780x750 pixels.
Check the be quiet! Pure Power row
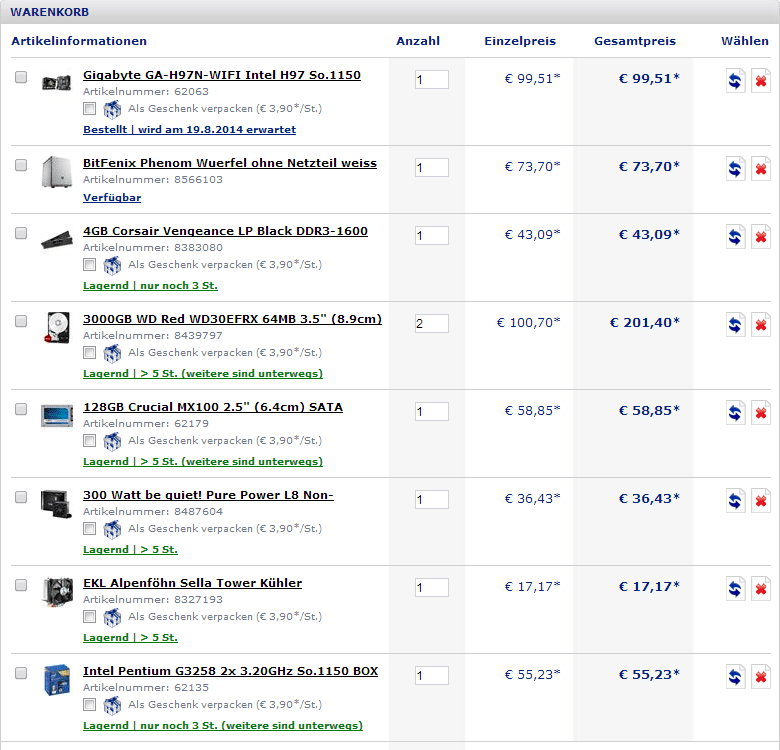point(21,497)
